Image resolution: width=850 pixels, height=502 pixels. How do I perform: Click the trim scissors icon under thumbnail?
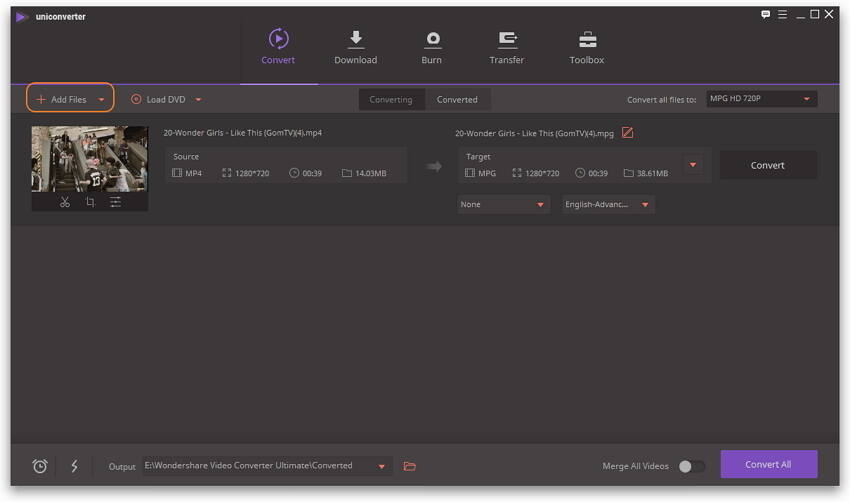(65, 202)
